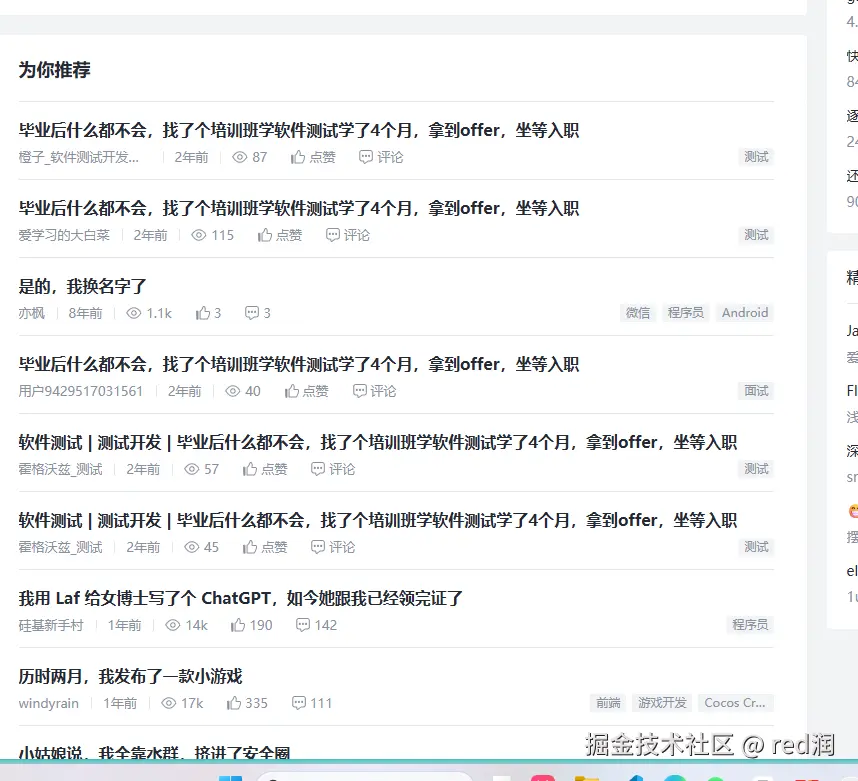Select the Android tag
The image size is (858, 781).
click(744, 313)
